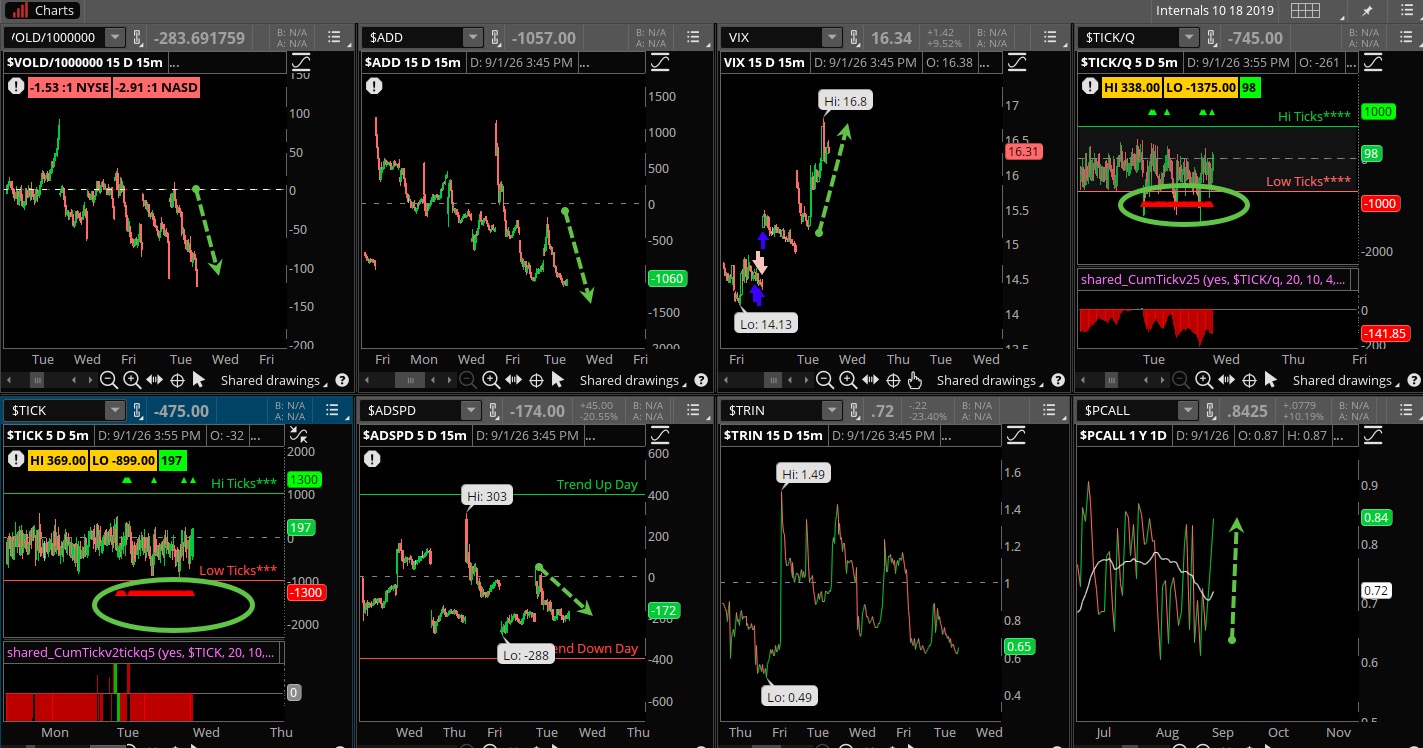Open help icon beside VOLD Shared drawings
The height and width of the screenshot is (748, 1423).
point(342,380)
